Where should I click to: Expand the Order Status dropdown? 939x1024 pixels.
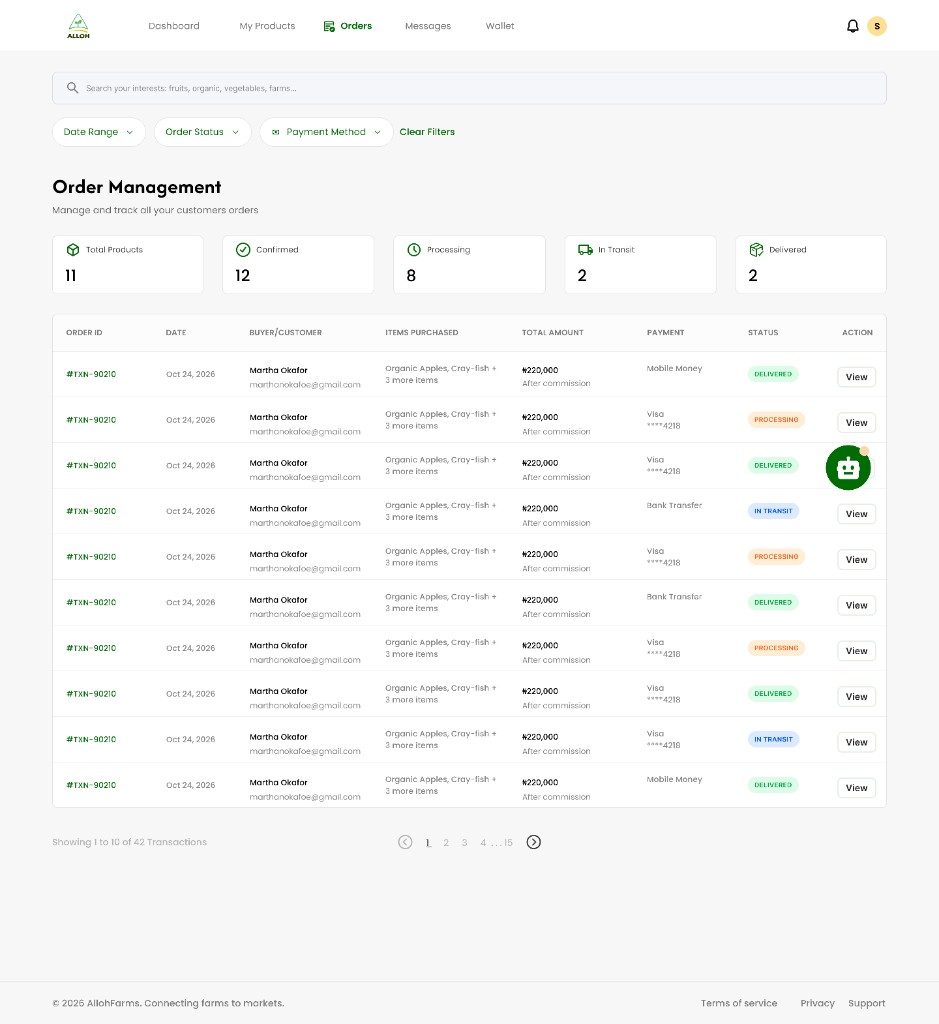pyautogui.click(x=202, y=132)
